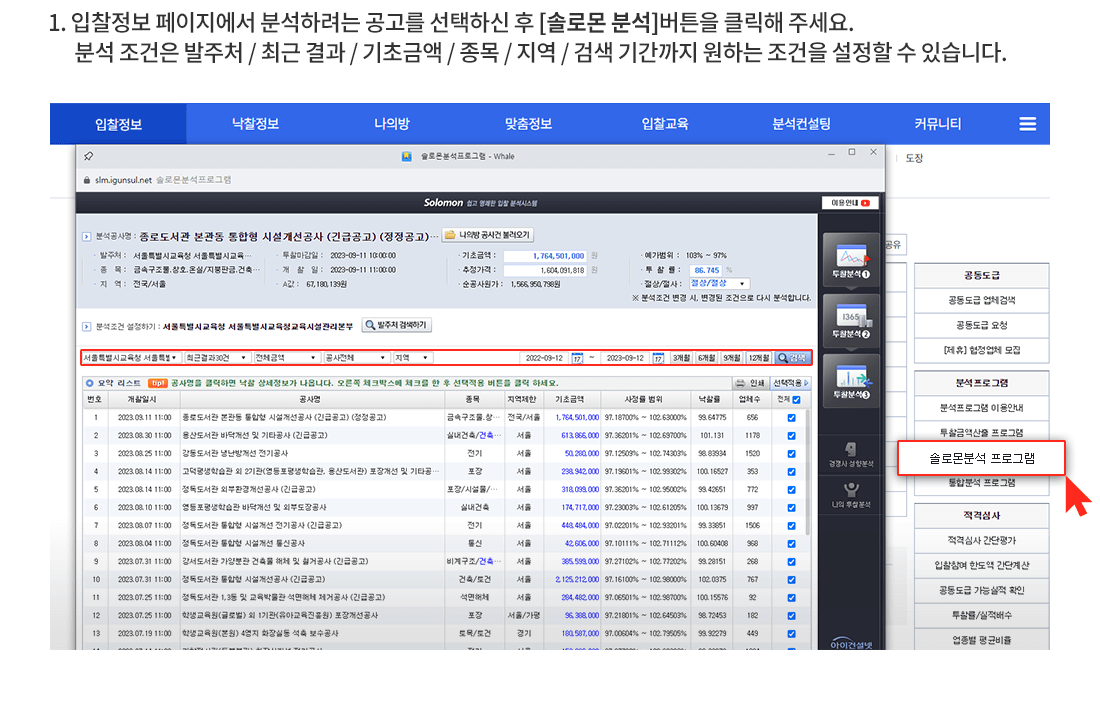Open 투찰분석 1 chart icon in sidebar
1100x720 pixels.
[x=851, y=261]
